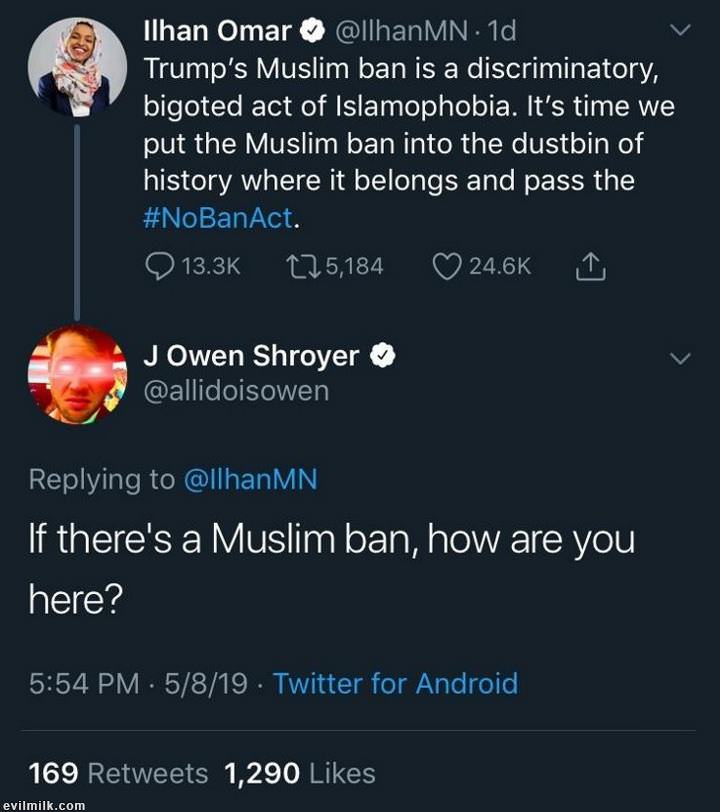Click @IlhanMN in the Replying to line
The width and height of the screenshot is (720, 812).
coord(250,479)
